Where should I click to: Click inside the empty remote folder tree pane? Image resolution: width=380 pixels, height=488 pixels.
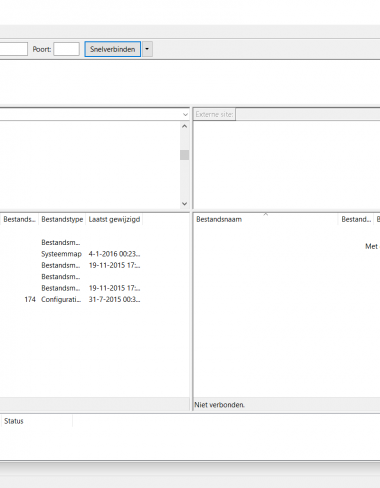(x=287, y=165)
